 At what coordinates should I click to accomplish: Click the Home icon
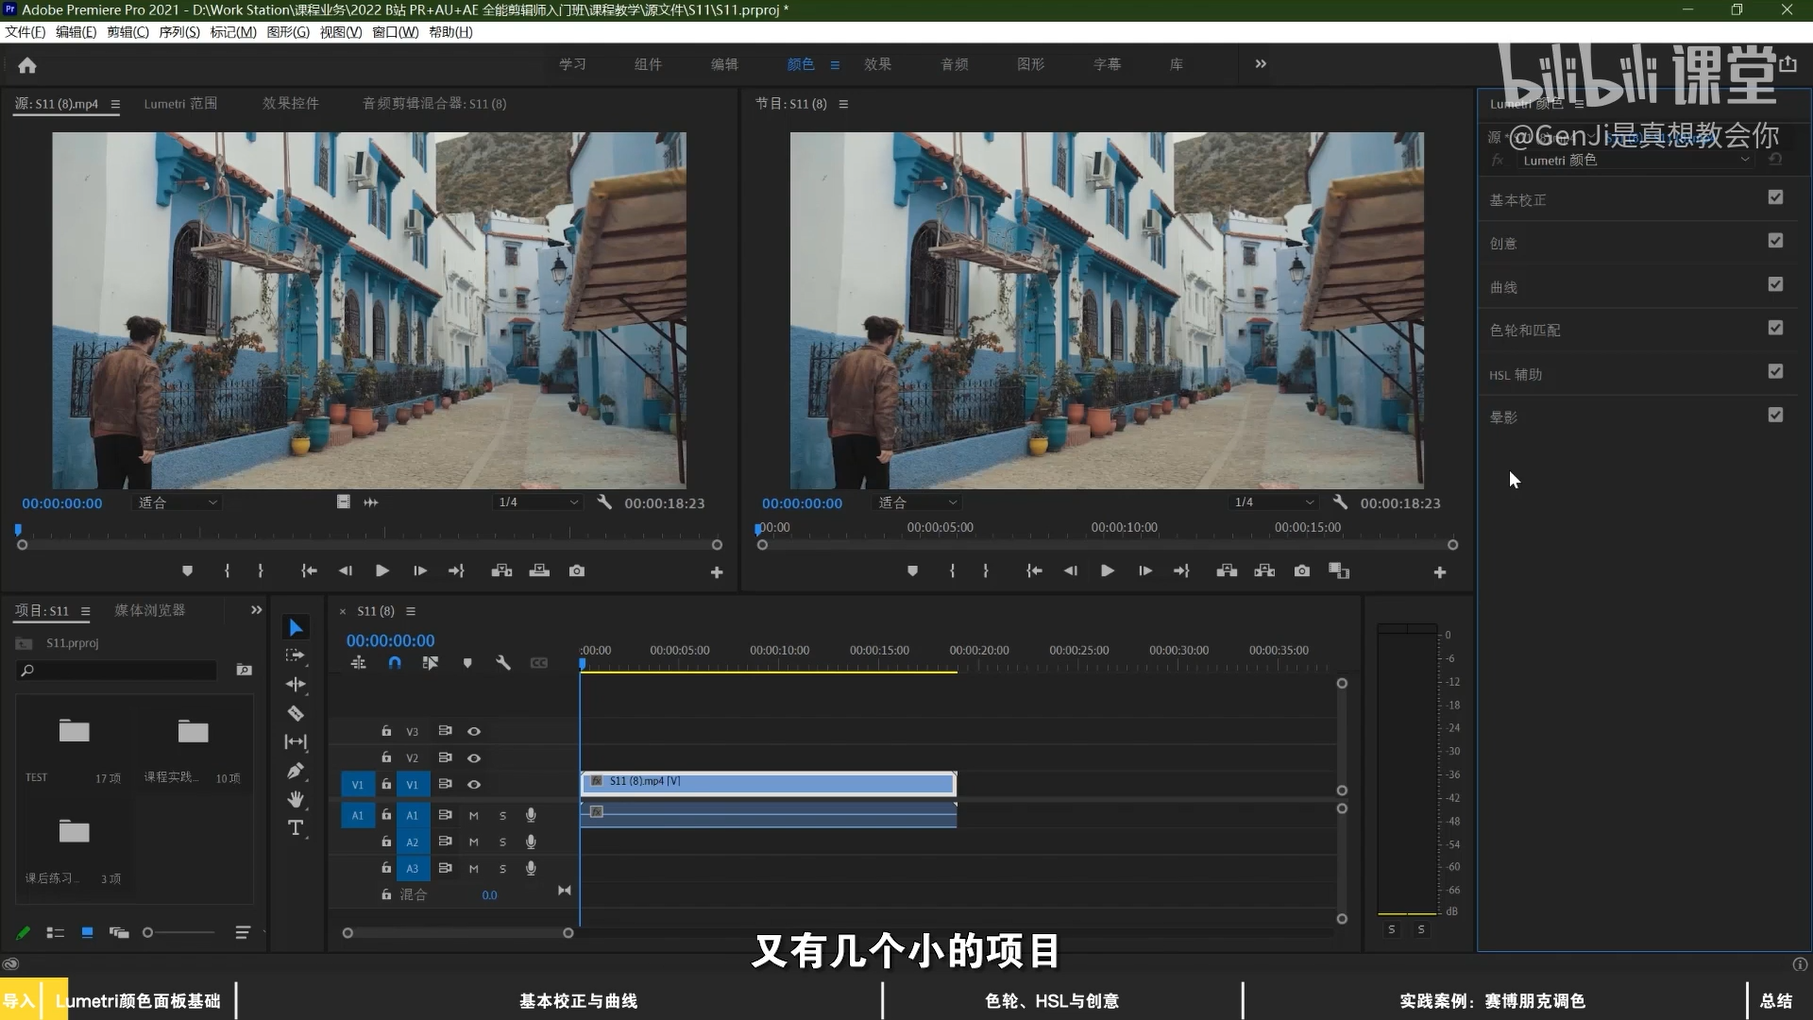(27, 65)
